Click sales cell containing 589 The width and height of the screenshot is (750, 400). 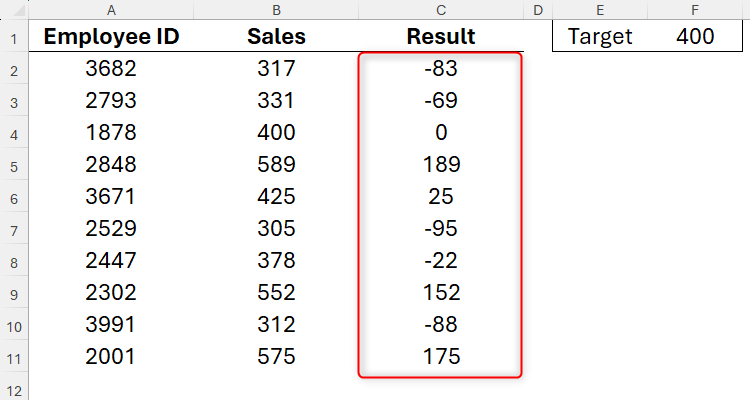click(x=276, y=165)
